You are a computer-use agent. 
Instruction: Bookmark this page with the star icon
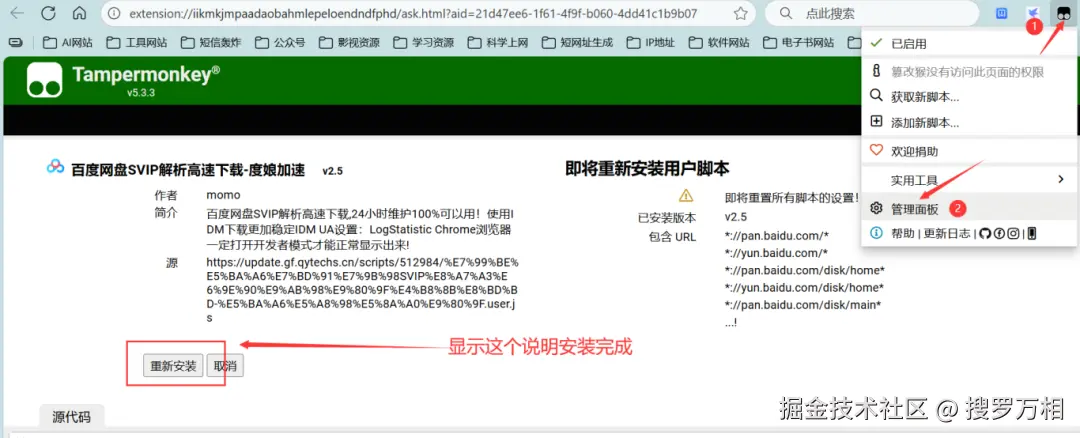coord(740,13)
